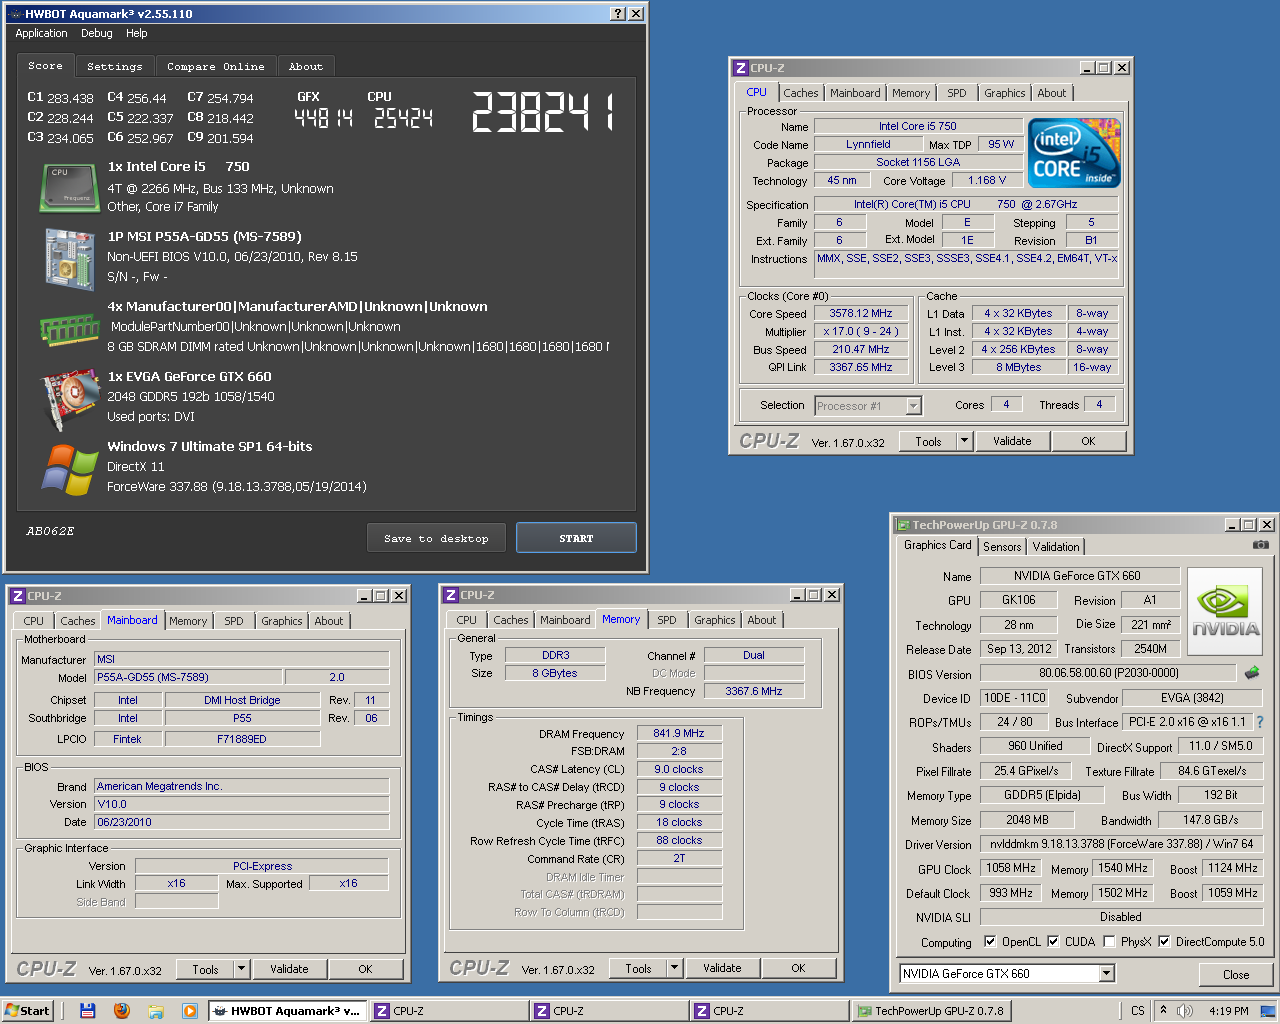Screen dimensions: 1280x1024
Task: Click the HWBOT Aquamark taskbar button
Action: pos(288,1011)
